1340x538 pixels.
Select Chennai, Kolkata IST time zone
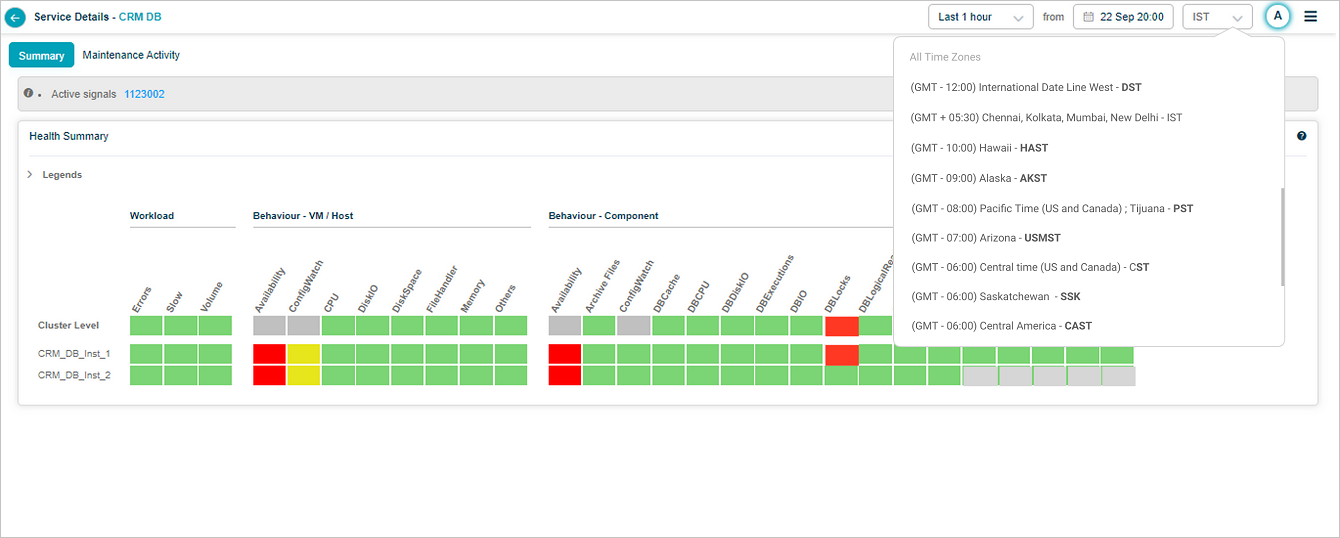(x=1046, y=118)
